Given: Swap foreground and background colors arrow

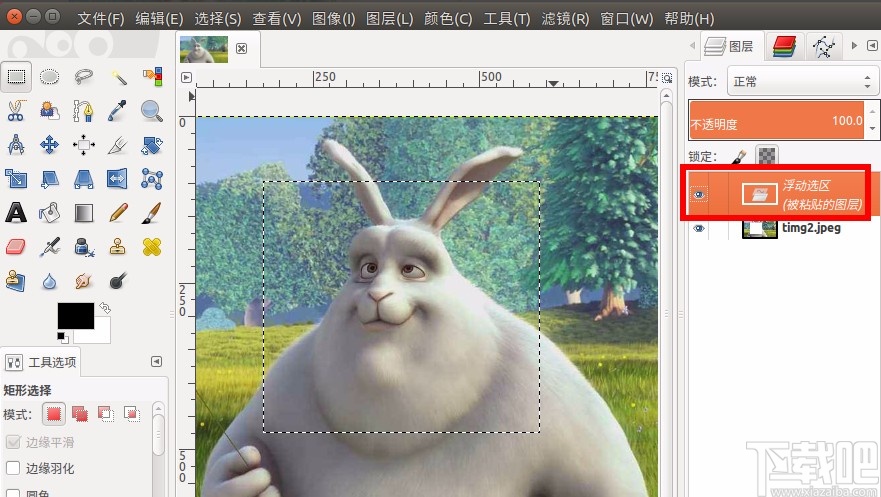Looking at the screenshot, I should [105, 308].
